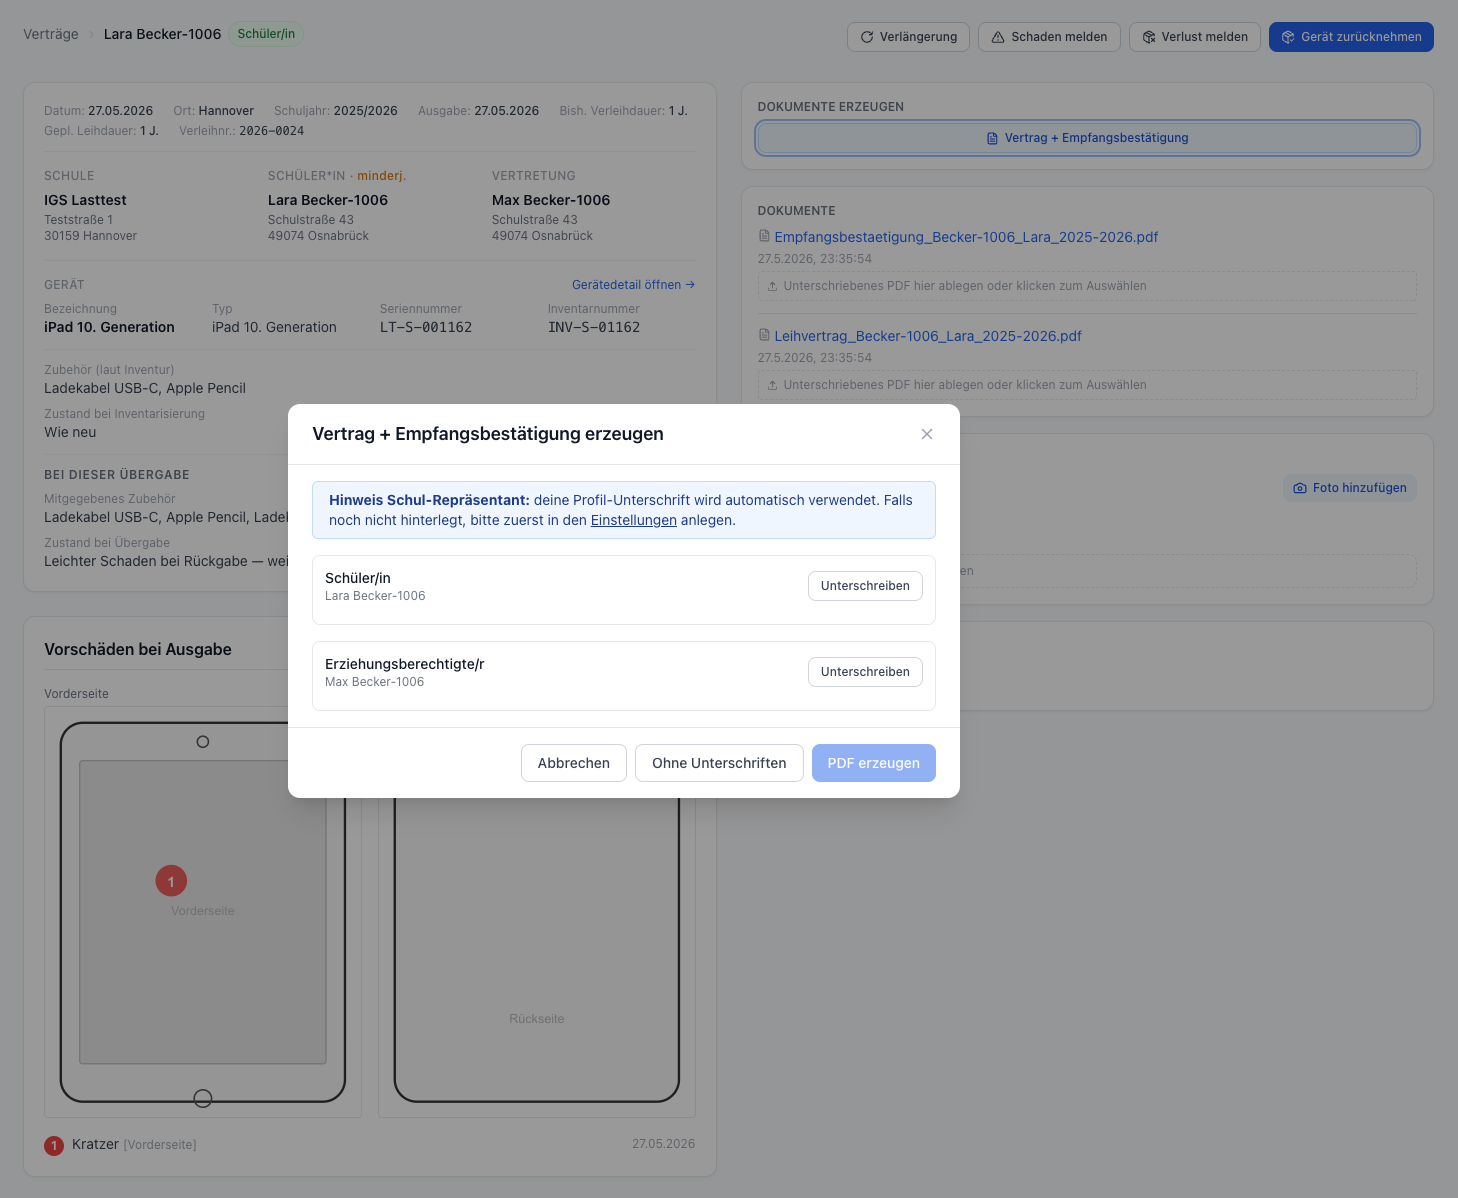Click the inventory number INV-S-01162
The image size is (1458, 1198).
594,327
